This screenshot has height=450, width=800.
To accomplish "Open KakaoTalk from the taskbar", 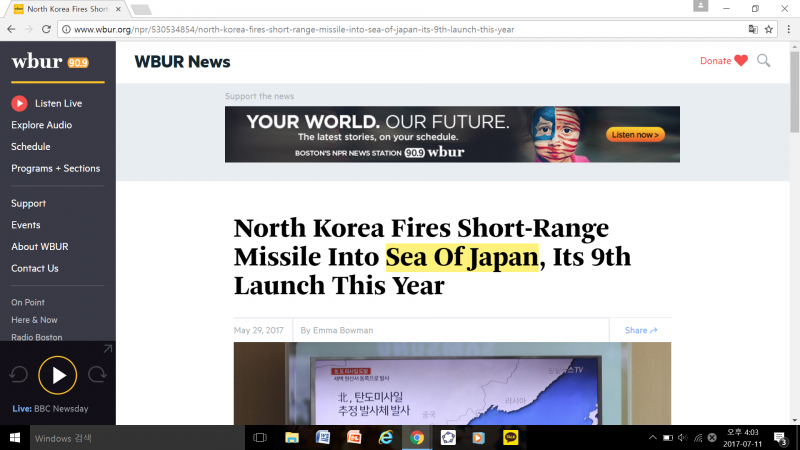I will coord(511,437).
